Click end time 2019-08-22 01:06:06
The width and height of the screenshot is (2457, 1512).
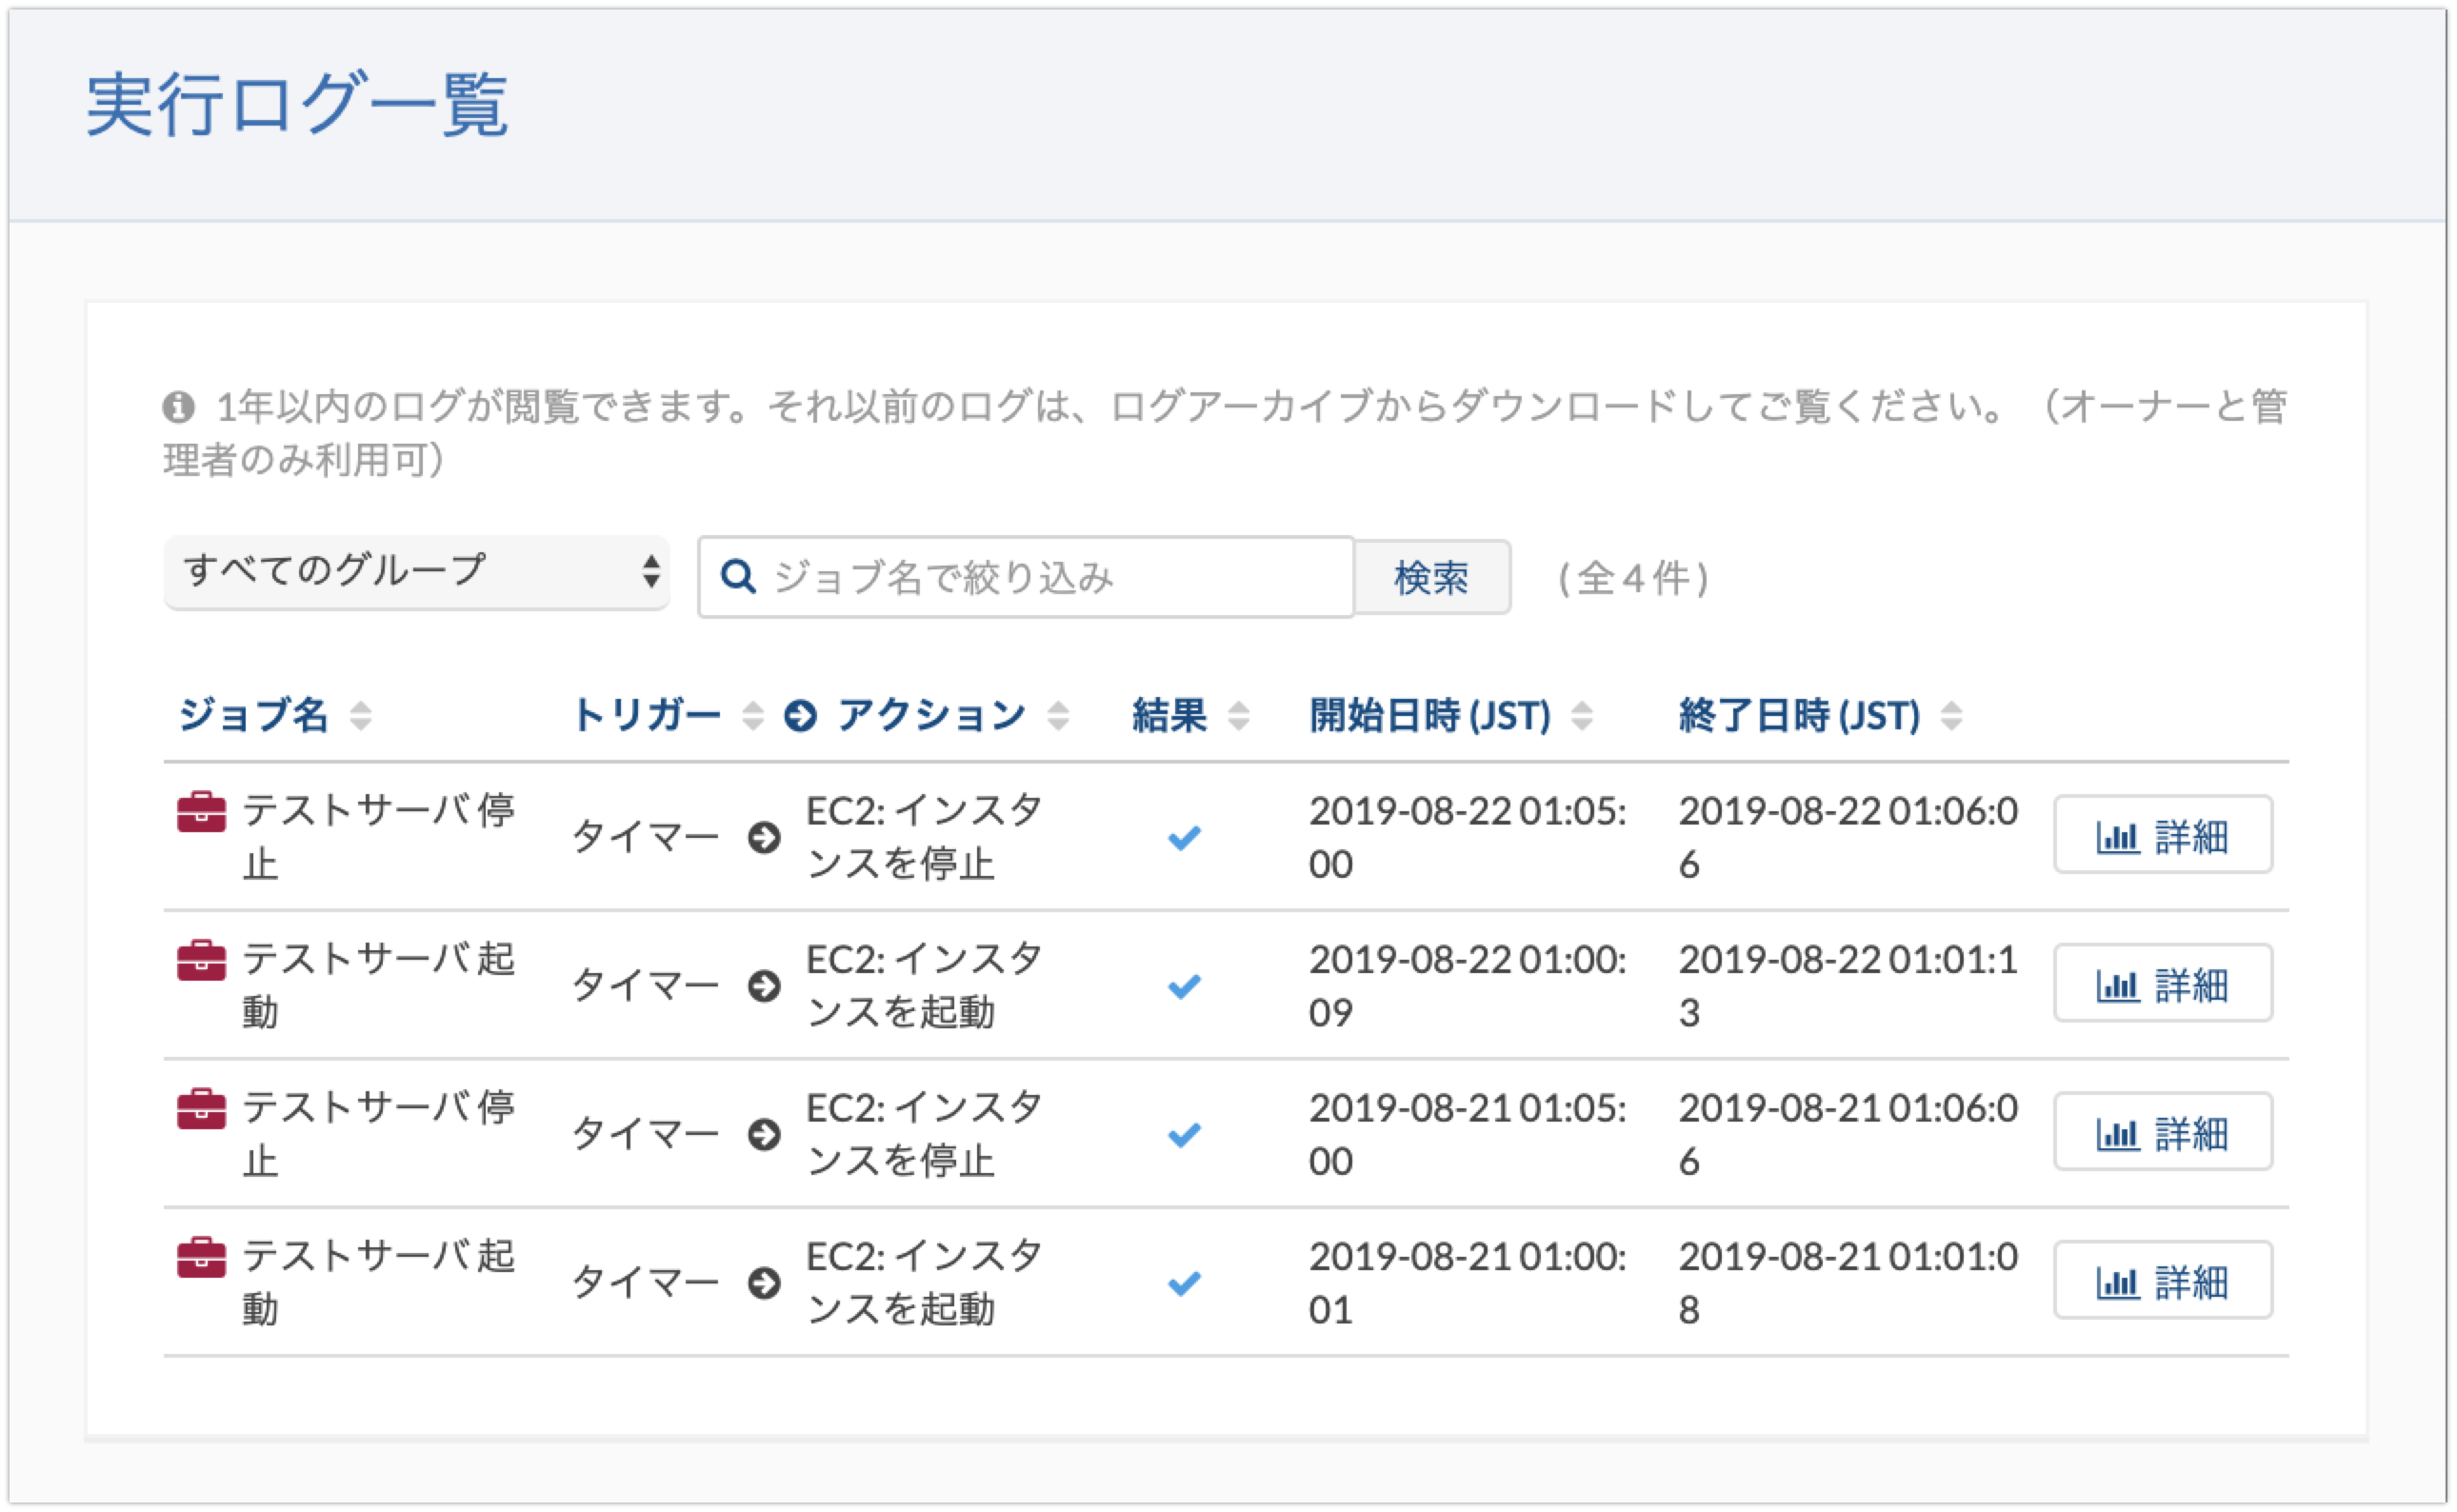click(x=1848, y=837)
